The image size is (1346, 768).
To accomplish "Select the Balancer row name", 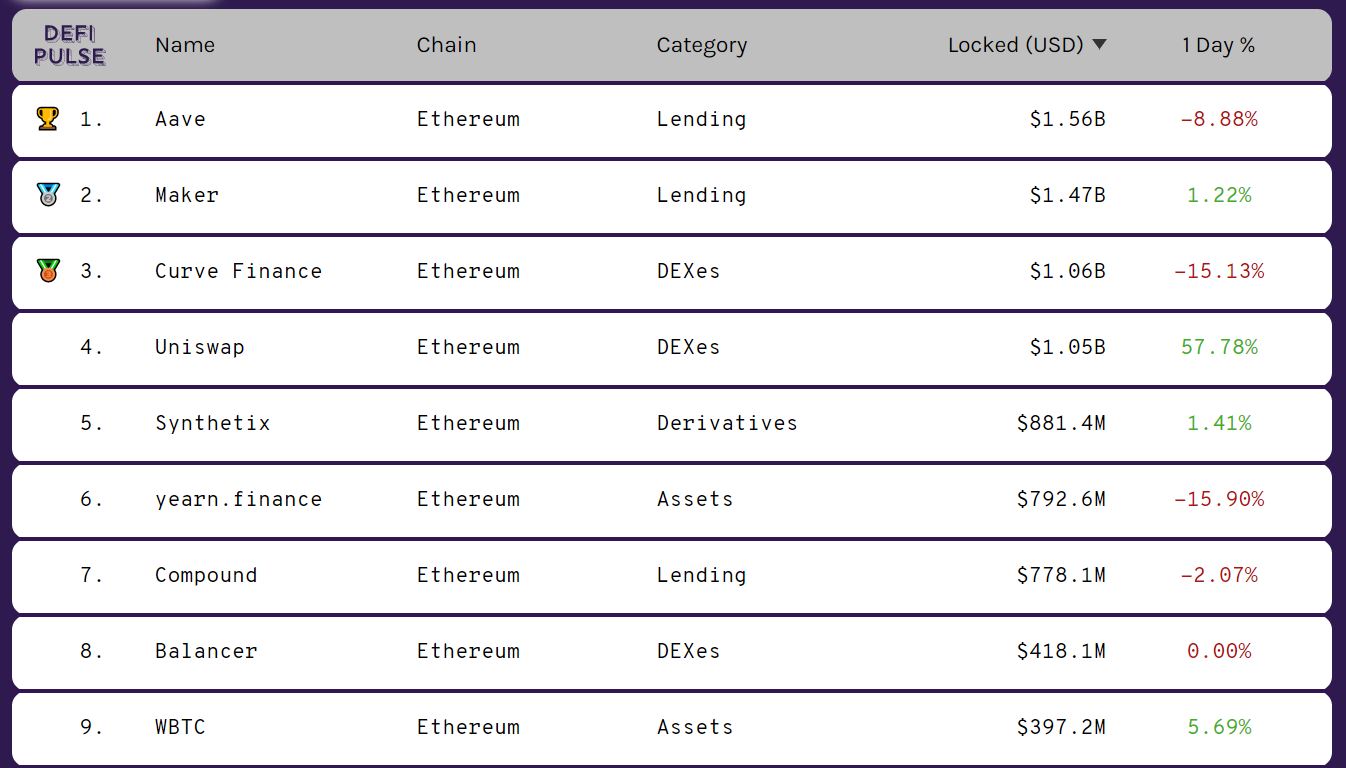I will pyautogui.click(x=206, y=651).
